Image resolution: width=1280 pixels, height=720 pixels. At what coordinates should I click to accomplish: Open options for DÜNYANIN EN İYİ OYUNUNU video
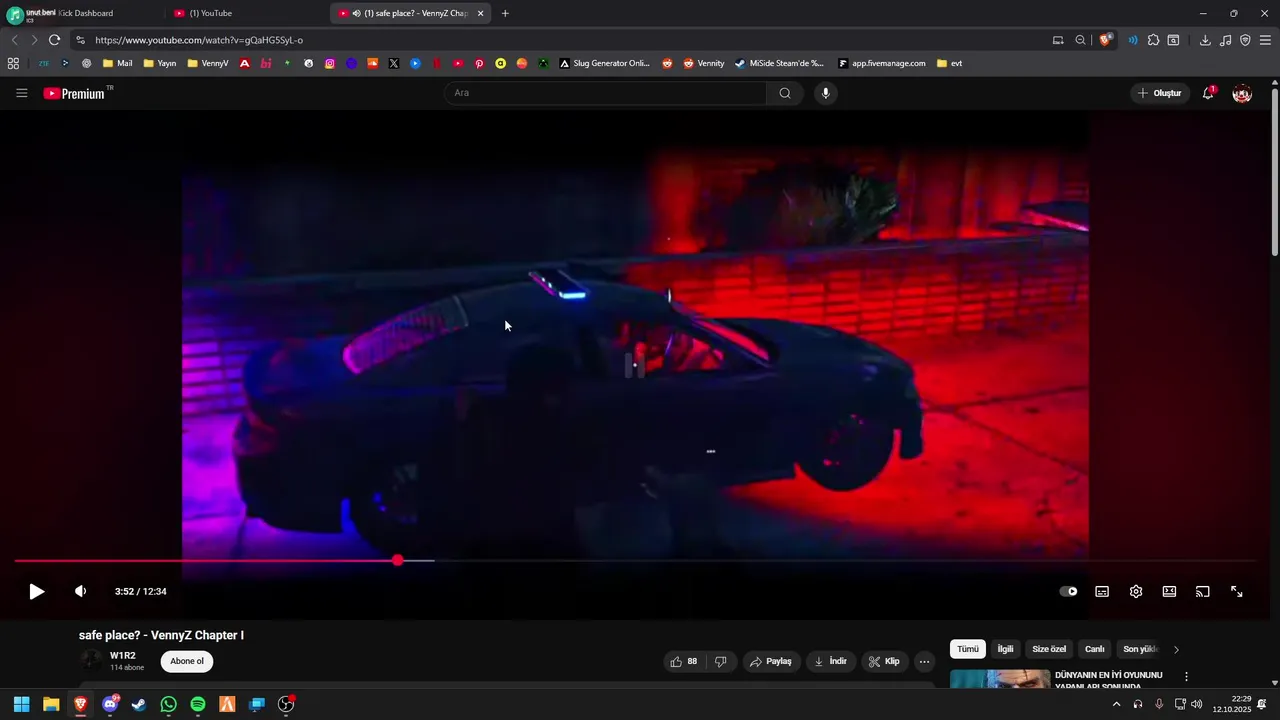pyautogui.click(x=1187, y=677)
